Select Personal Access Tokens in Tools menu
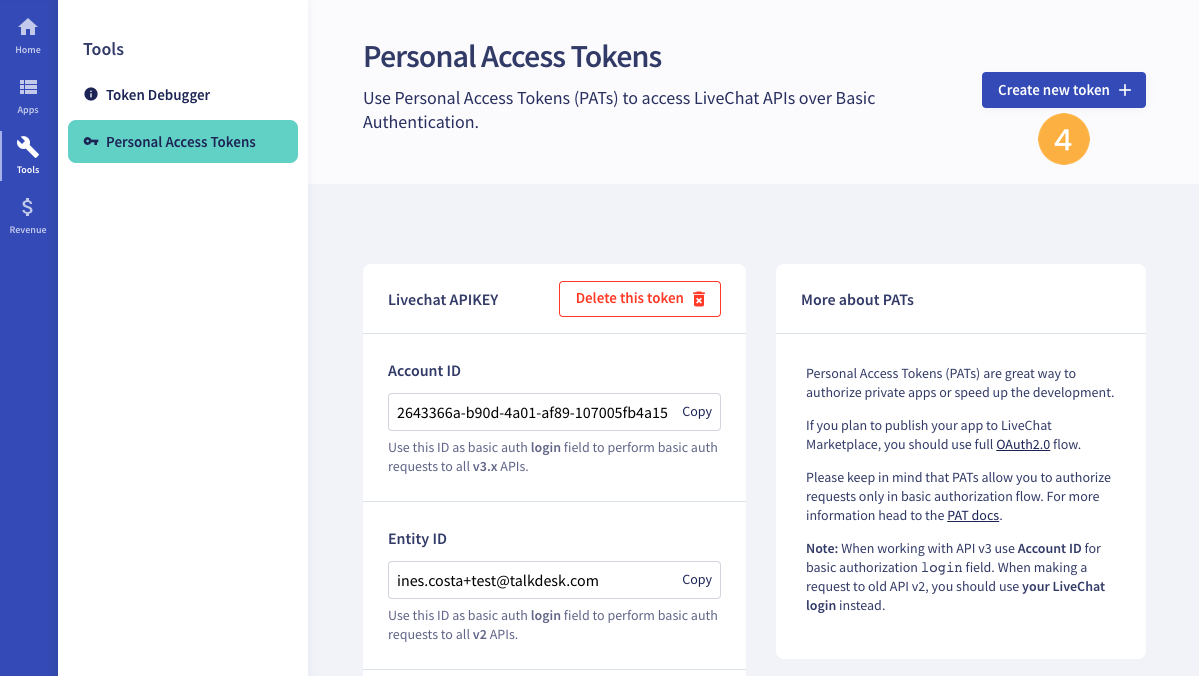 (183, 141)
